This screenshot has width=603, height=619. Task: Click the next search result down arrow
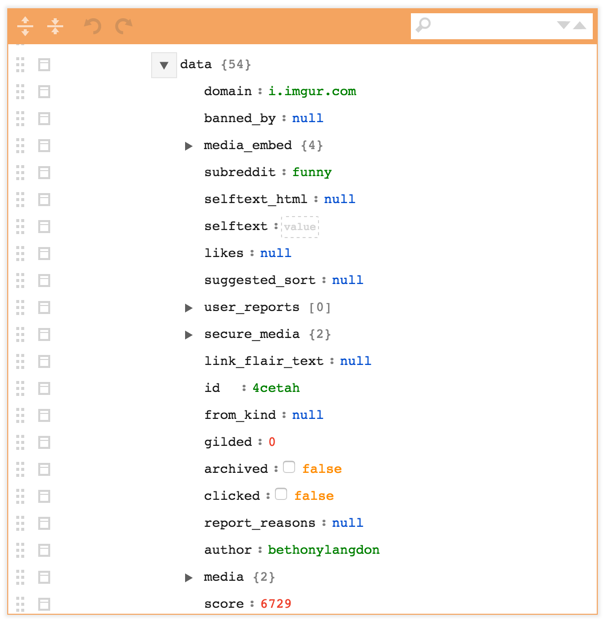(x=564, y=25)
